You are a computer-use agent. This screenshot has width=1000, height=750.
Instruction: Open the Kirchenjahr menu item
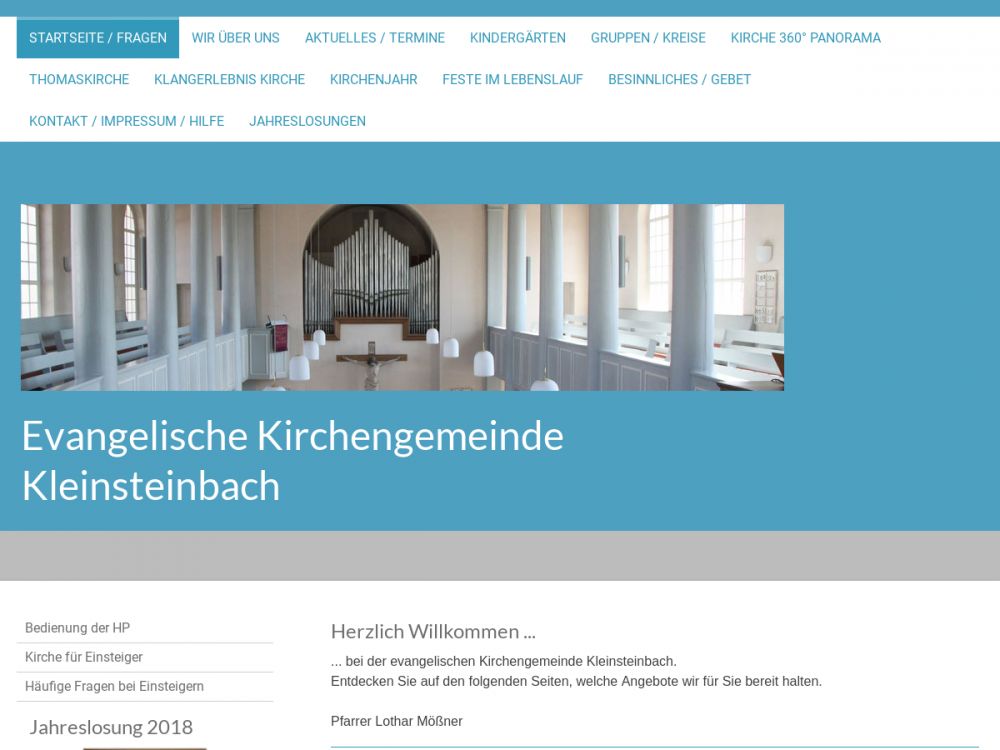pyautogui.click(x=374, y=79)
